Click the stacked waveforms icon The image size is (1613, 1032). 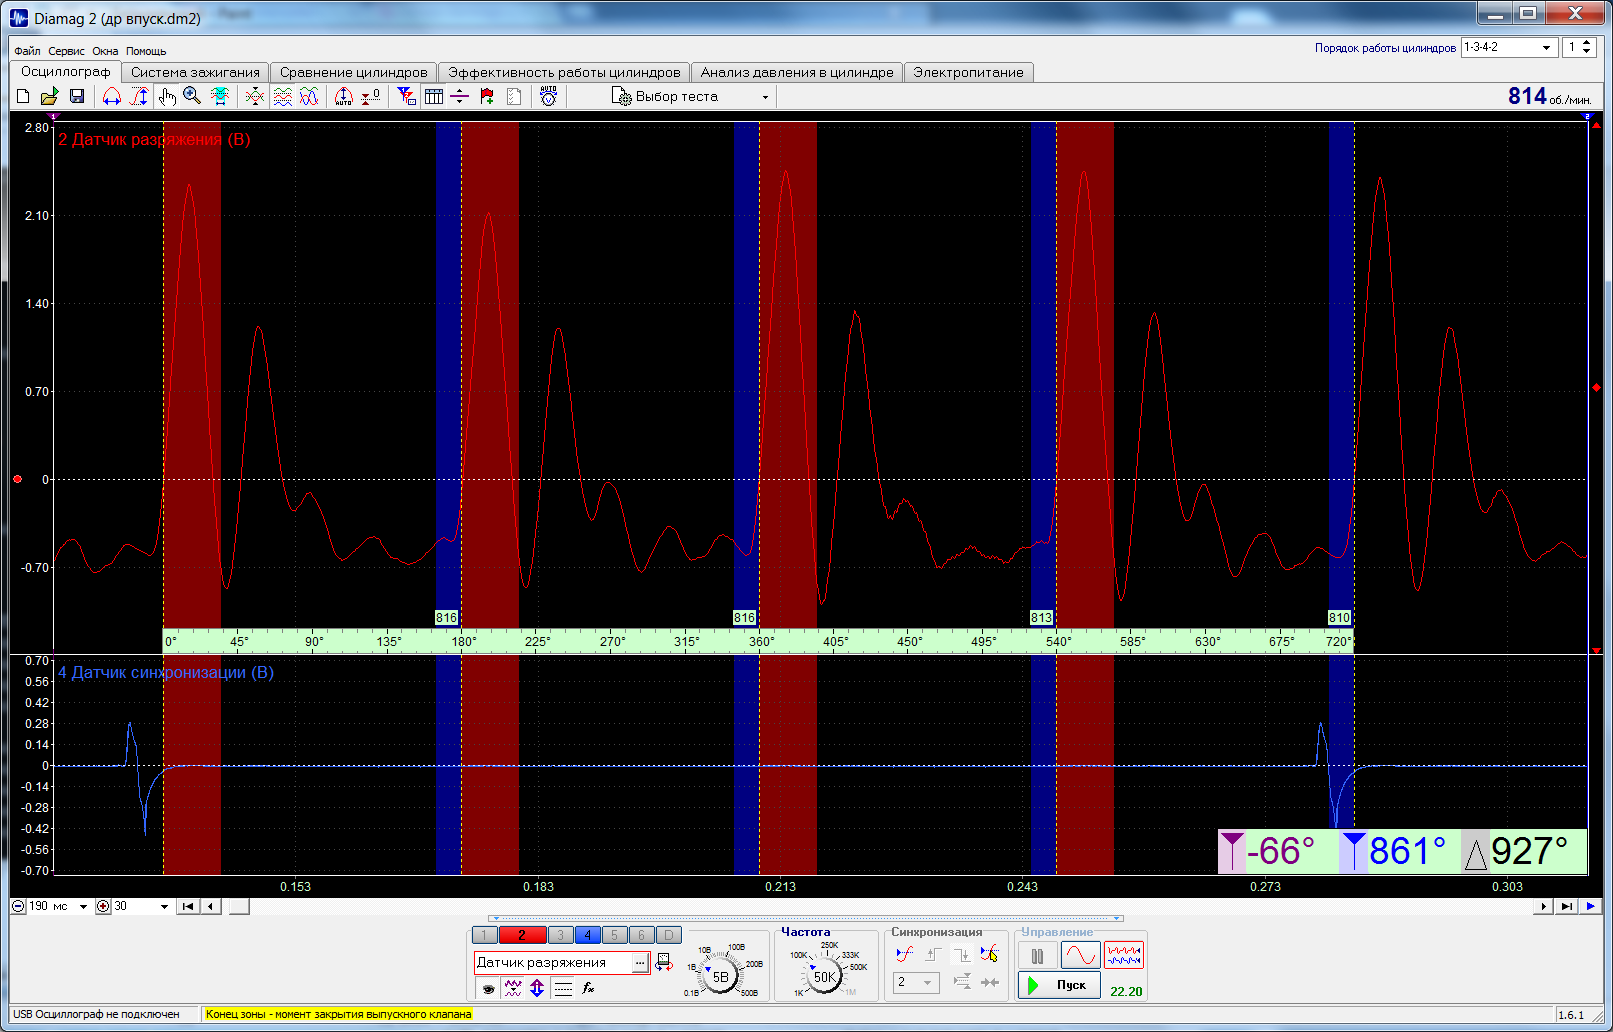point(283,96)
